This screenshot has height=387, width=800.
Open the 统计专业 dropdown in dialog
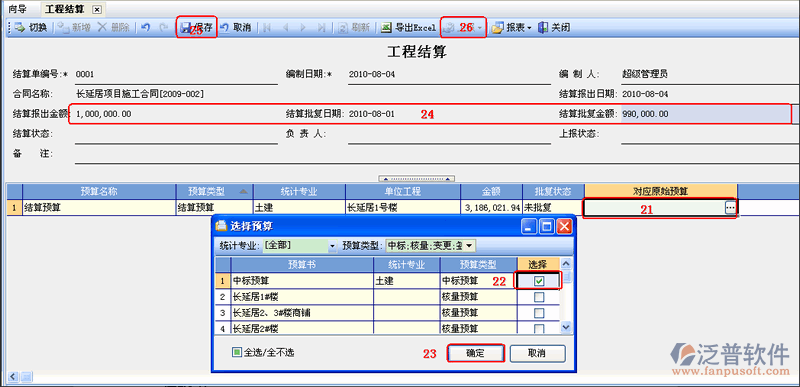pyautogui.click(x=332, y=246)
